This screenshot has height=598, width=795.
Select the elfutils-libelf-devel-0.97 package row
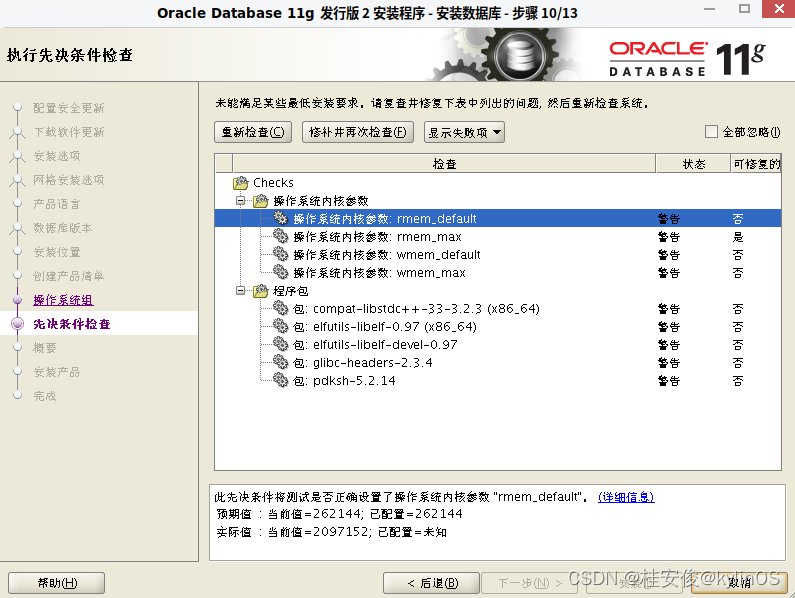[x=497, y=344]
